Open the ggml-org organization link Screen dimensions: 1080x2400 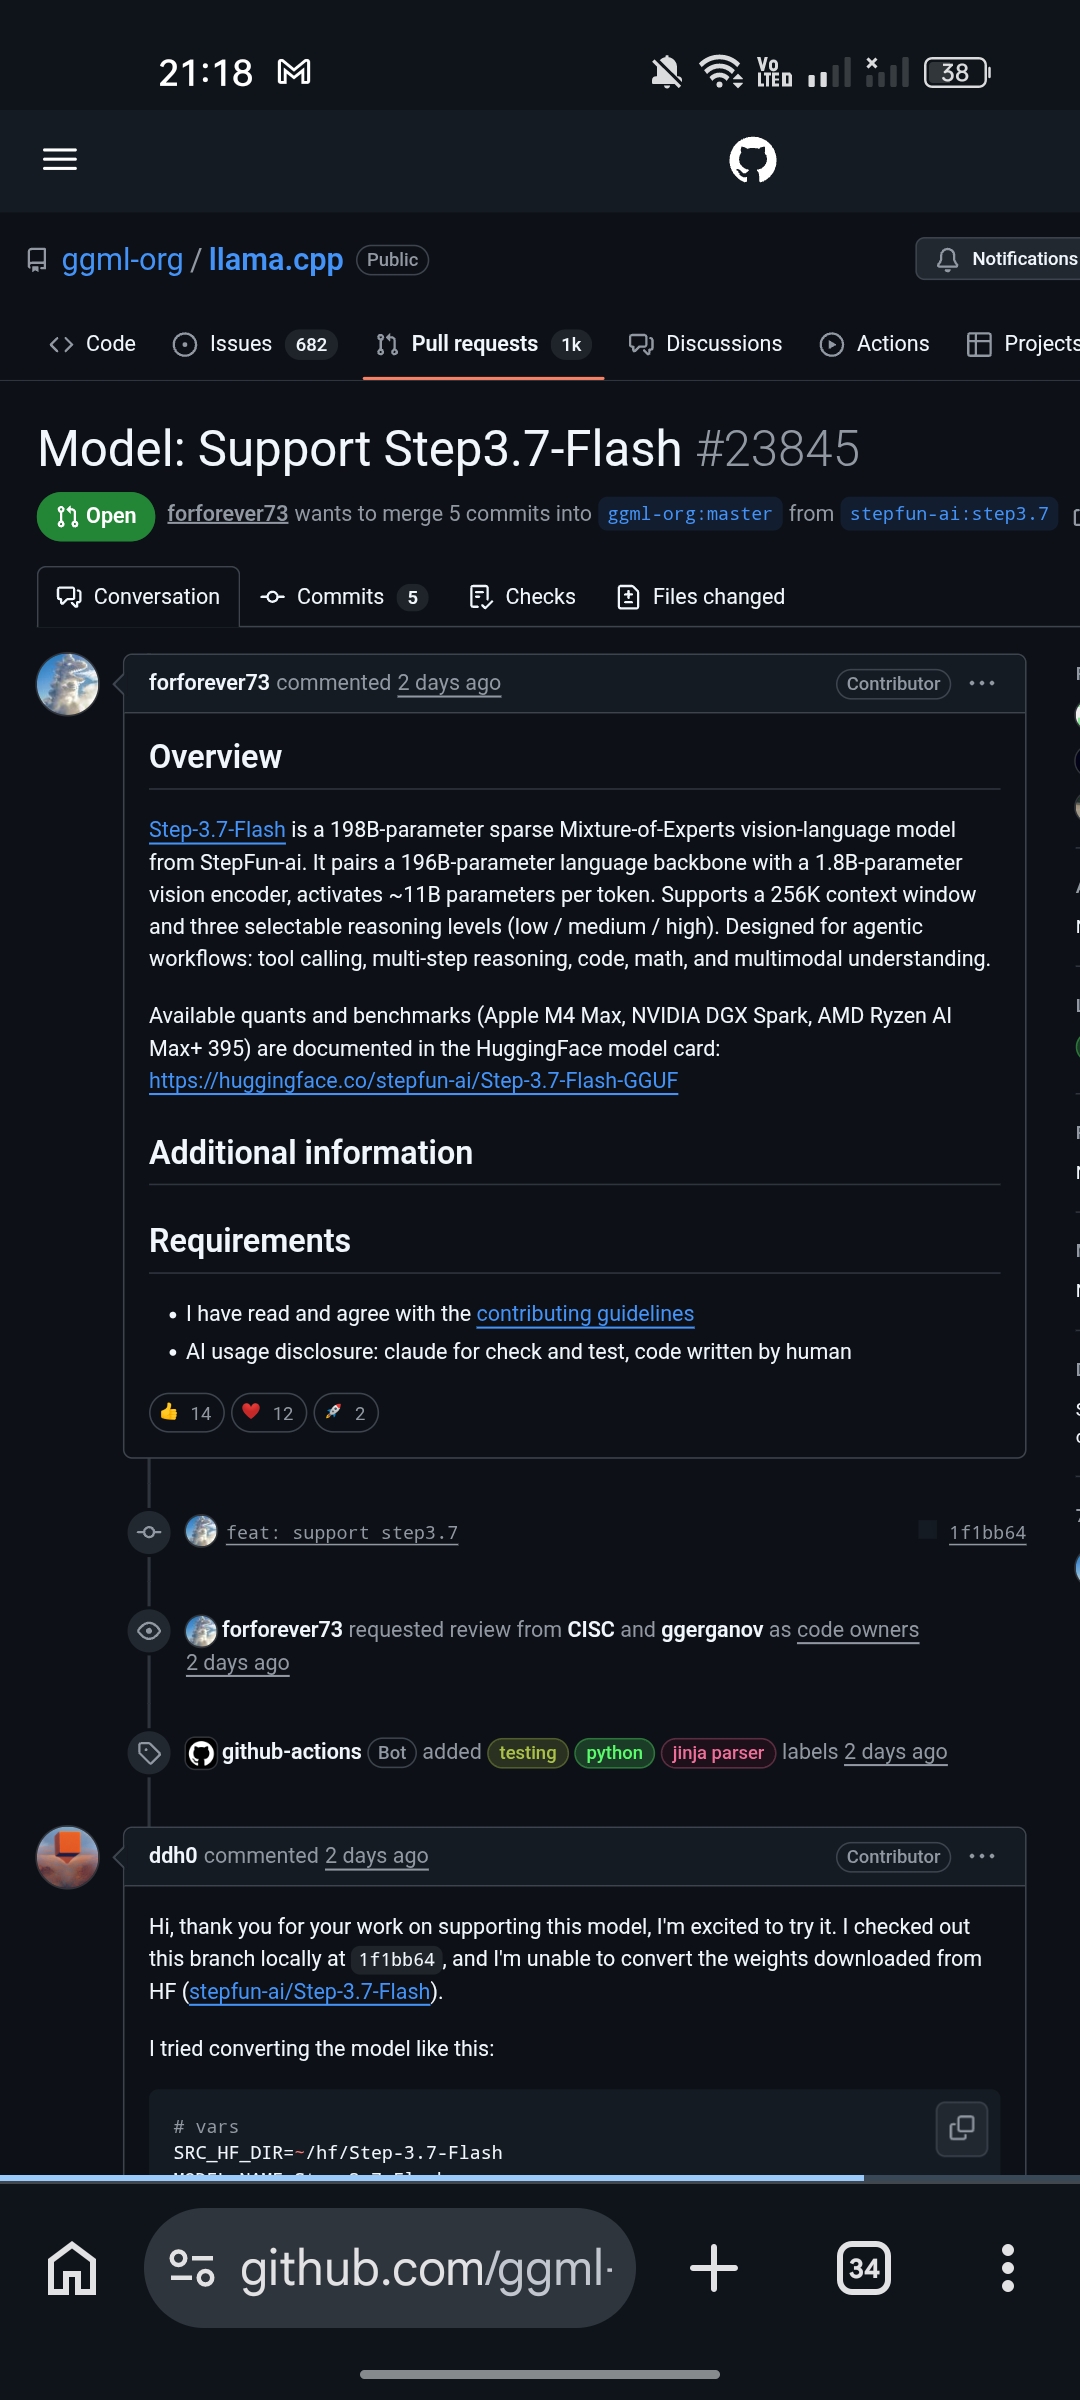[x=122, y=259]
